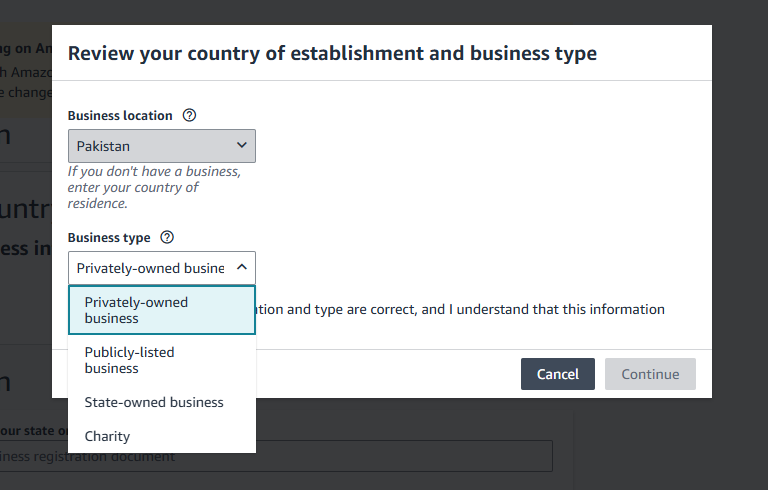Open the Business location help icon
Viewport: 768px width, 490px height.
pos(189,115)
